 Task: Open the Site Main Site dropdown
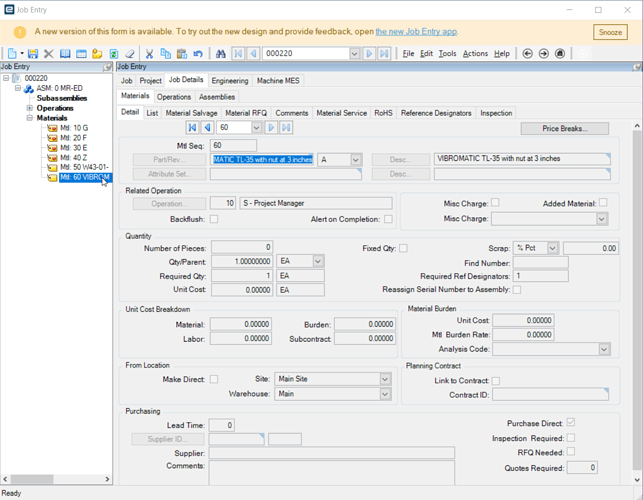[385, 379]
